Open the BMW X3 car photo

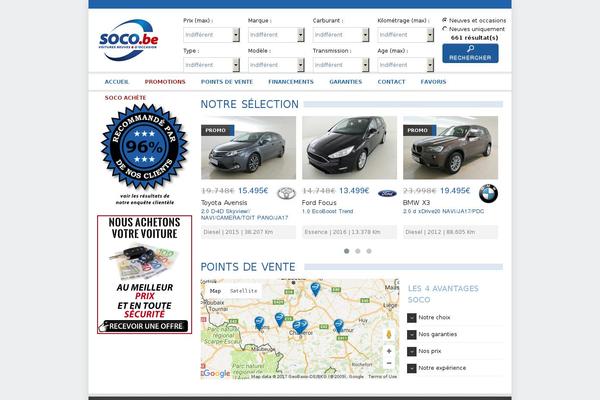point(450,148)
